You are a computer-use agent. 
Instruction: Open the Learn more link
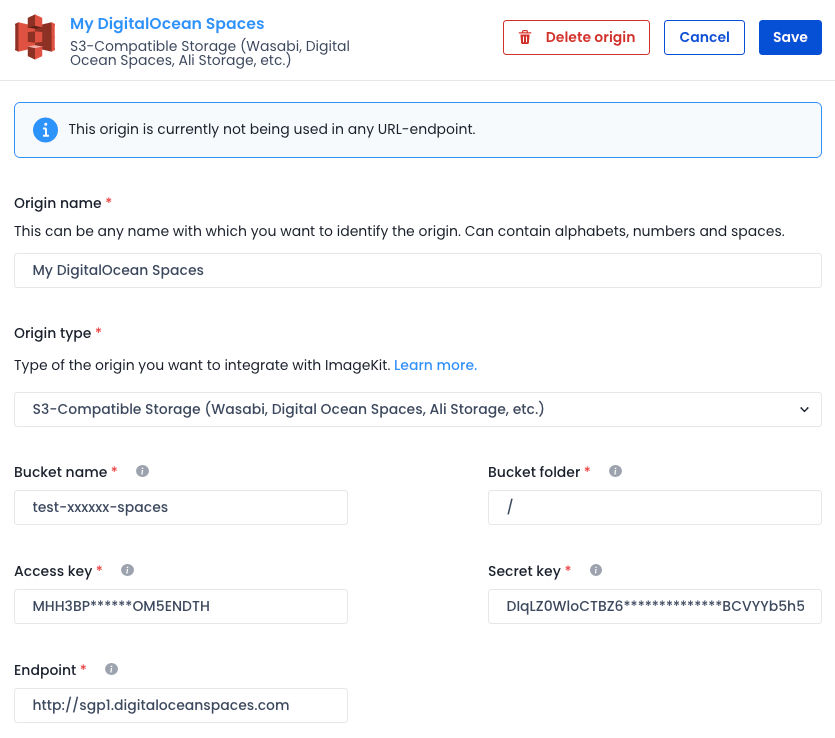(x=435, y=365)
